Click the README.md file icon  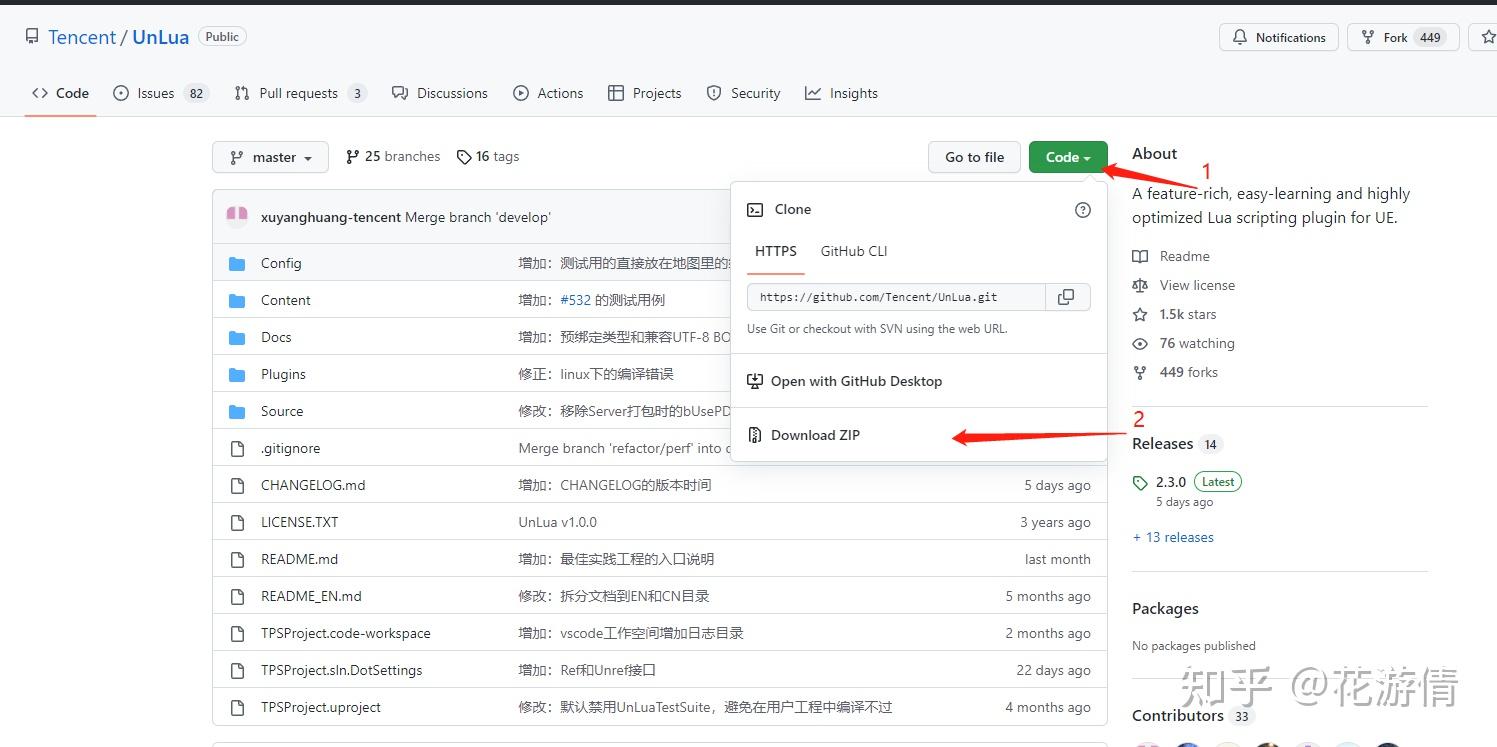click(x=237, y=560)
